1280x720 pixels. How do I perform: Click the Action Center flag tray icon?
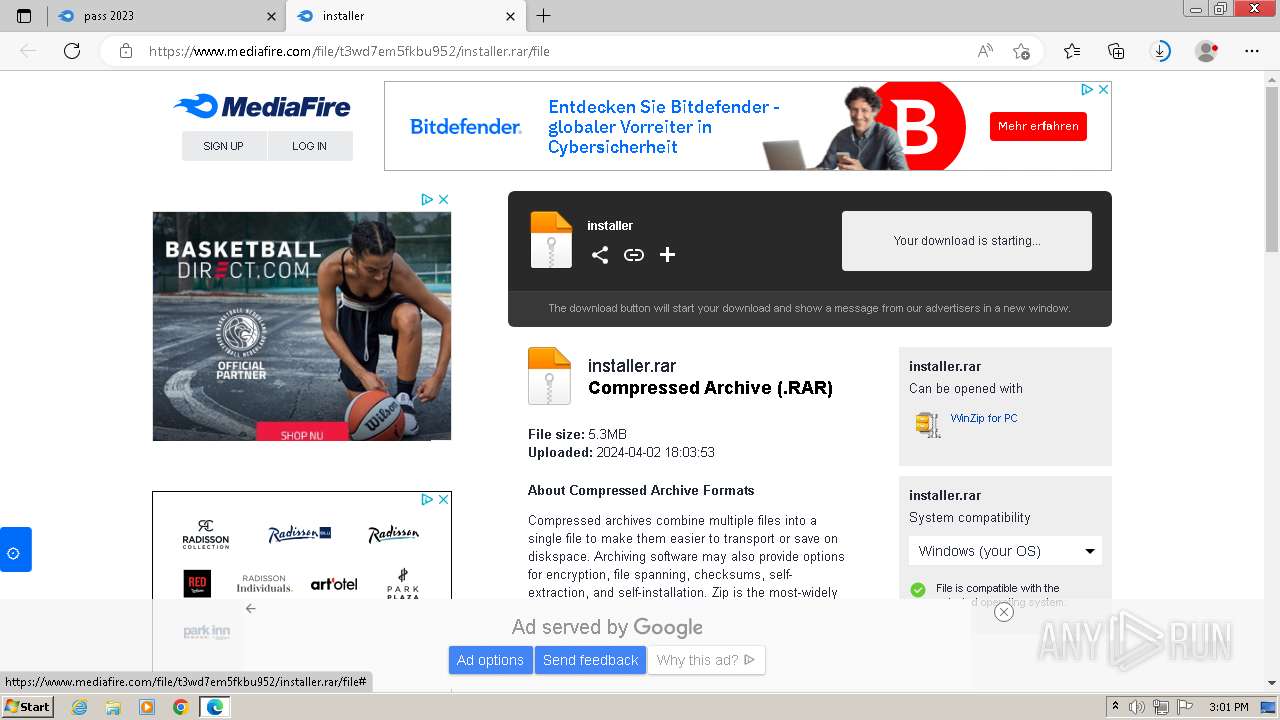tap(1186, 707)
